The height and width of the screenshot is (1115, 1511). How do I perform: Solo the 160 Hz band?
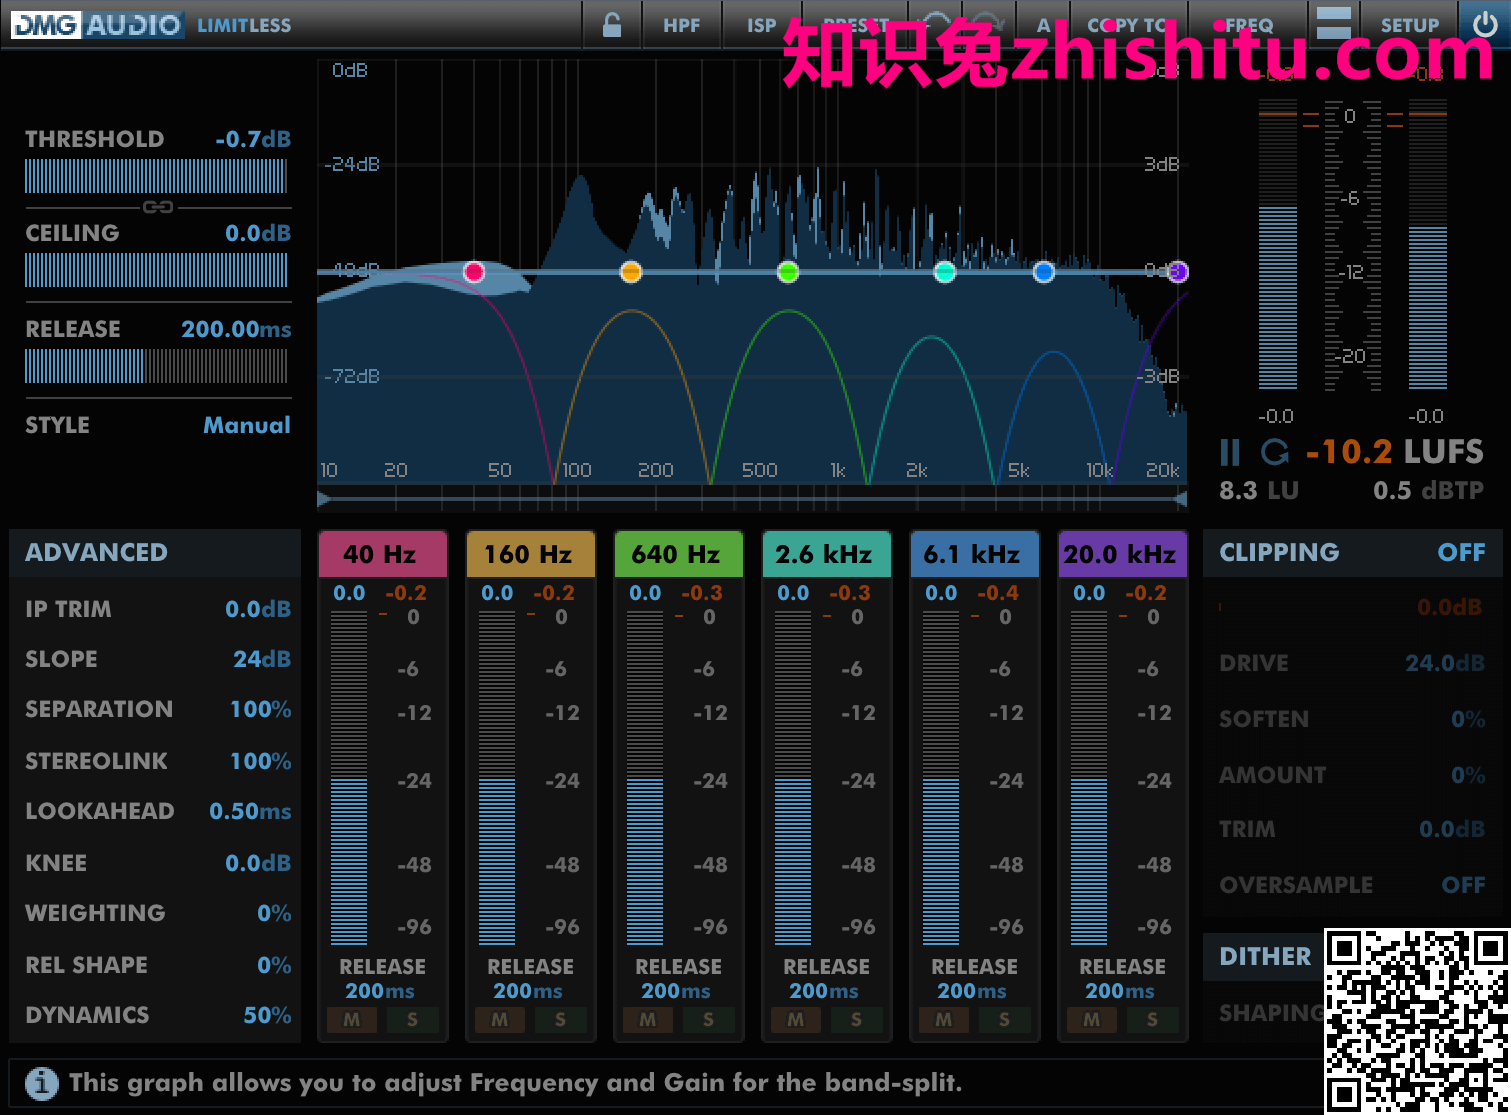point(560,1020)
